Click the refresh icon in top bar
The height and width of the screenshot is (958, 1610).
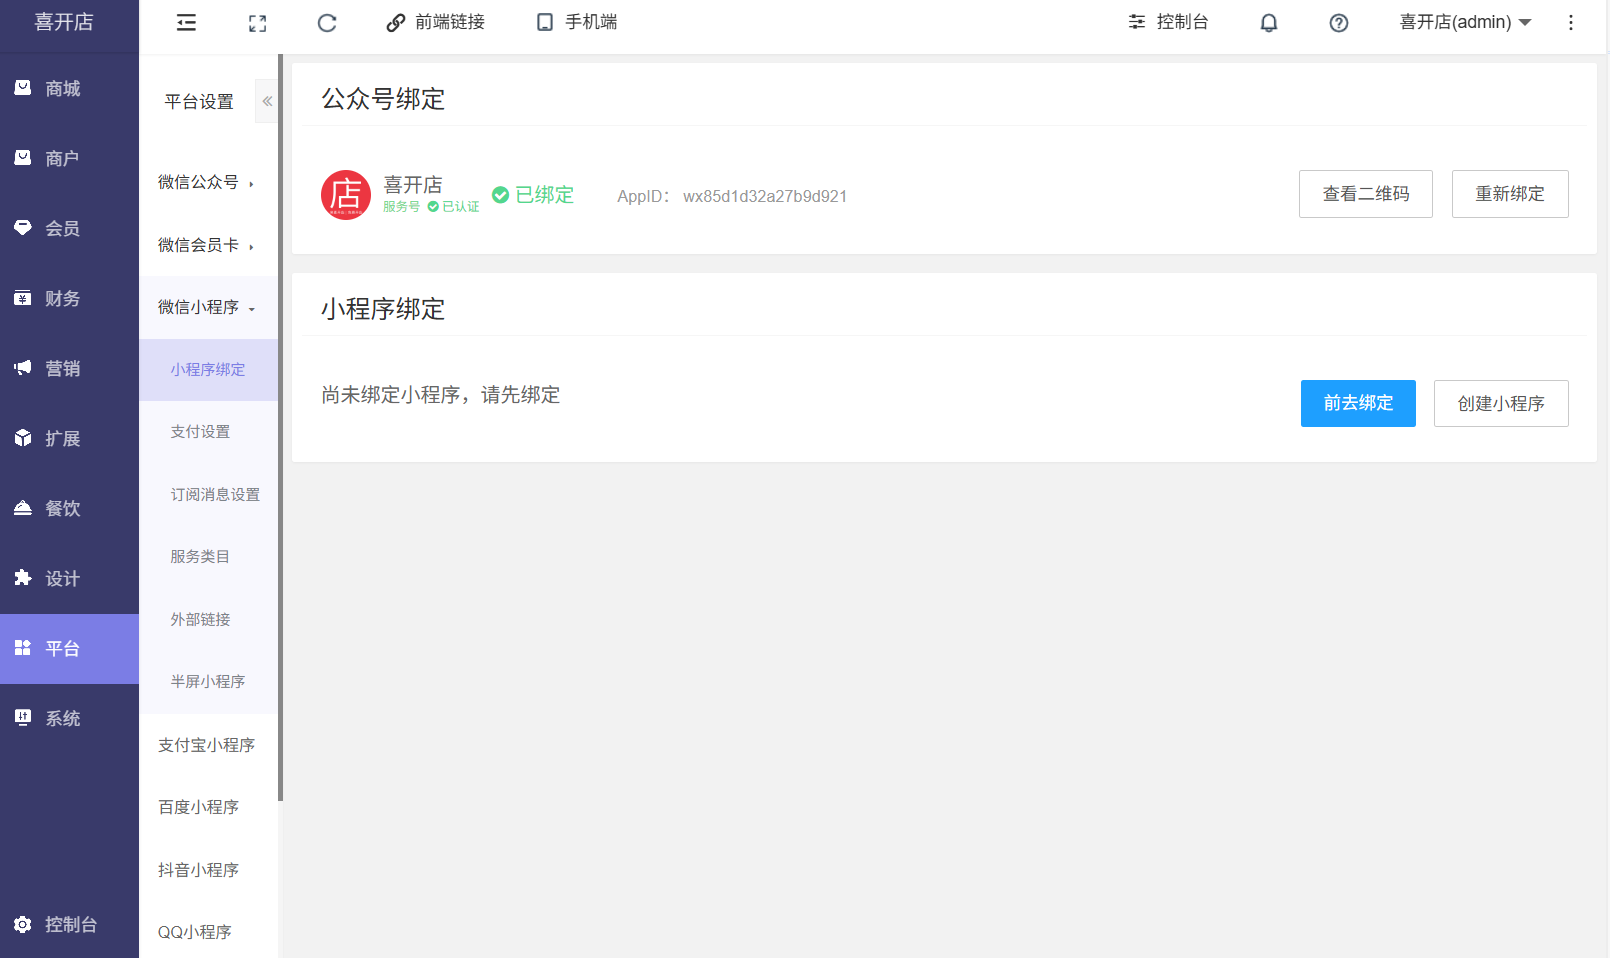click(327, 23)
